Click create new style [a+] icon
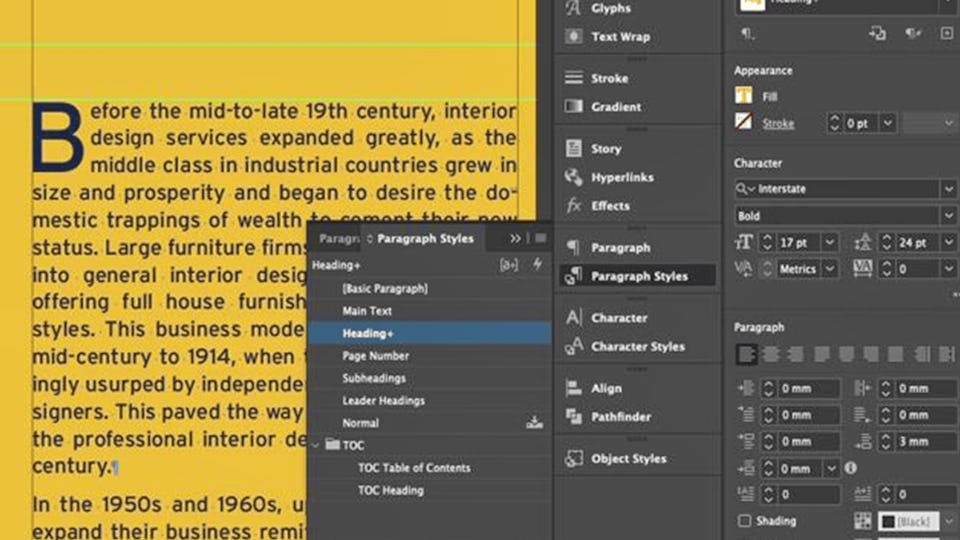The width and height of the screenshot is (960, 540). [x=509, y=265]
